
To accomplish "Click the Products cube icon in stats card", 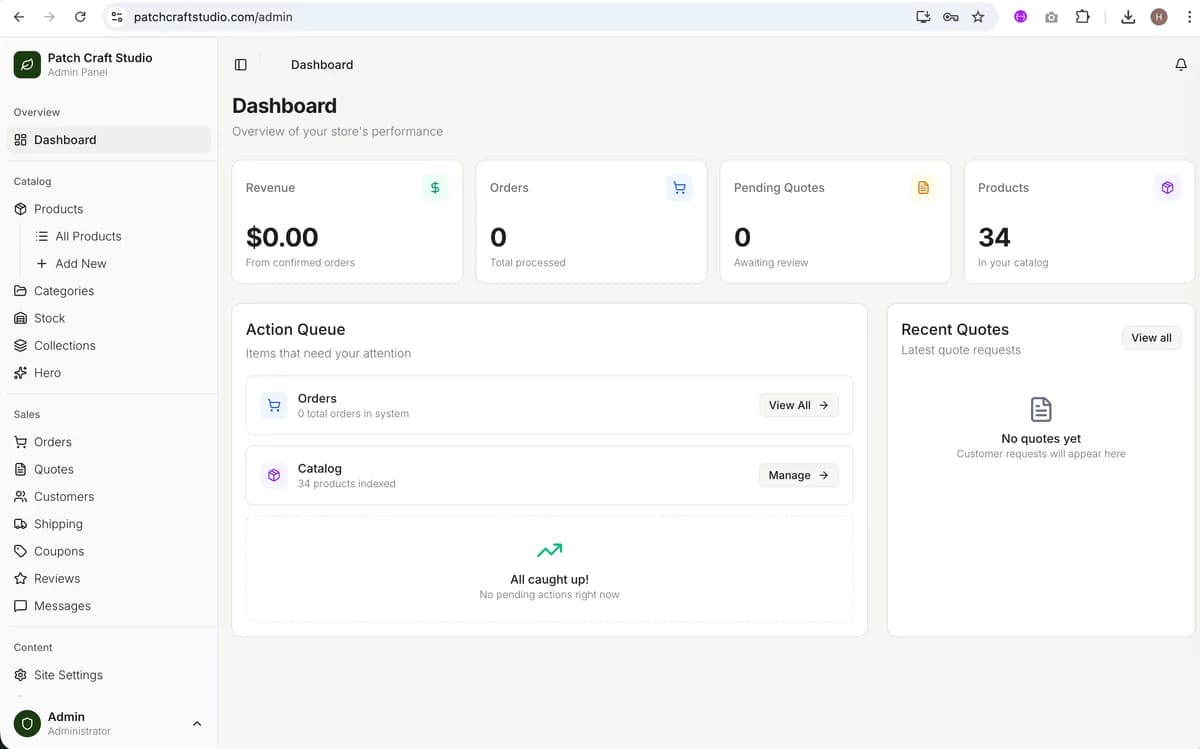I will point(1167,187).
